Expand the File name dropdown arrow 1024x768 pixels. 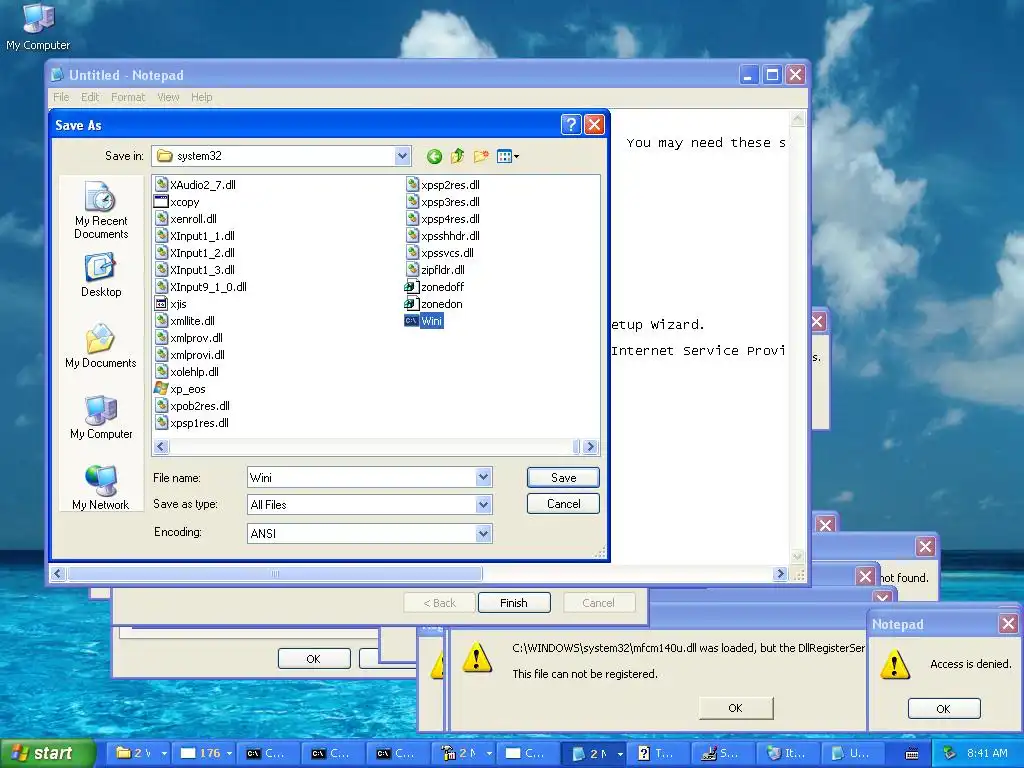[483, 477]
